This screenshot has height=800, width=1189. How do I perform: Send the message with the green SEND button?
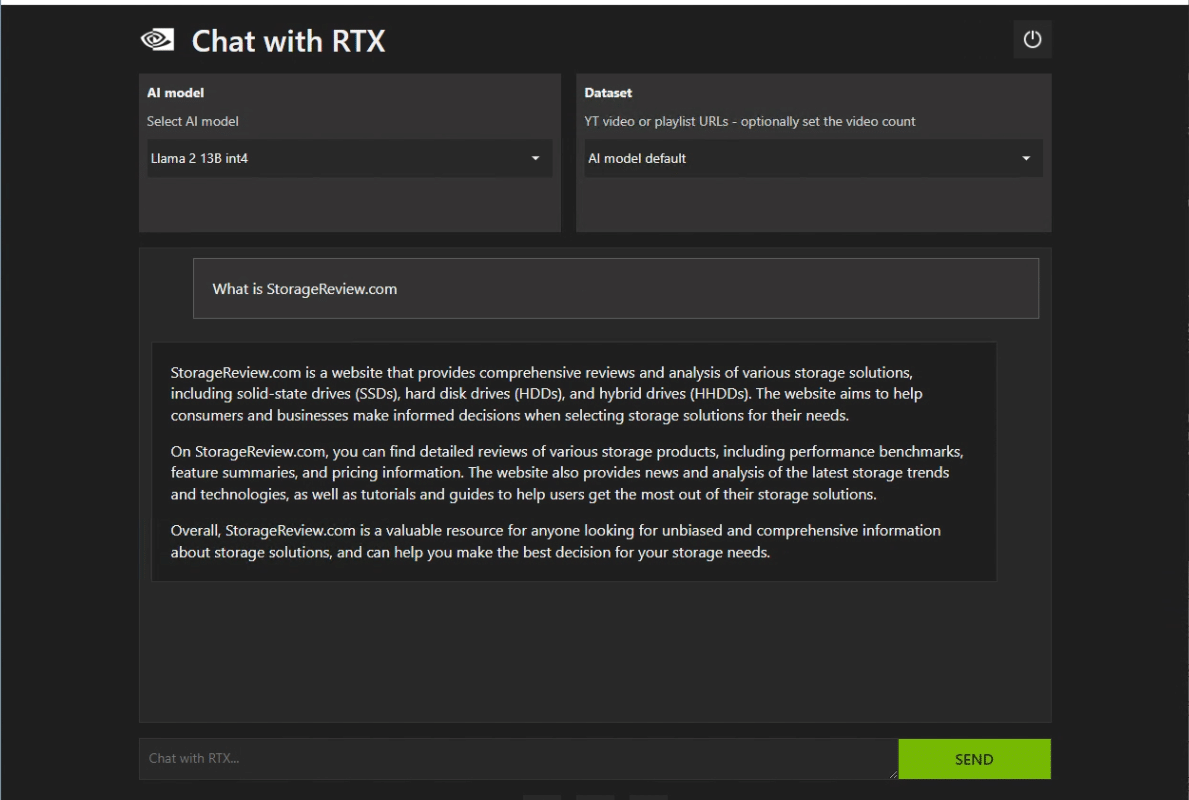974,759
